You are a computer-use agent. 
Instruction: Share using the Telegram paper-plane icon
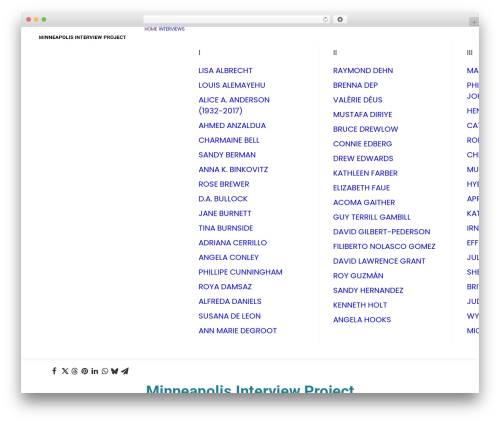click(125, 371)
